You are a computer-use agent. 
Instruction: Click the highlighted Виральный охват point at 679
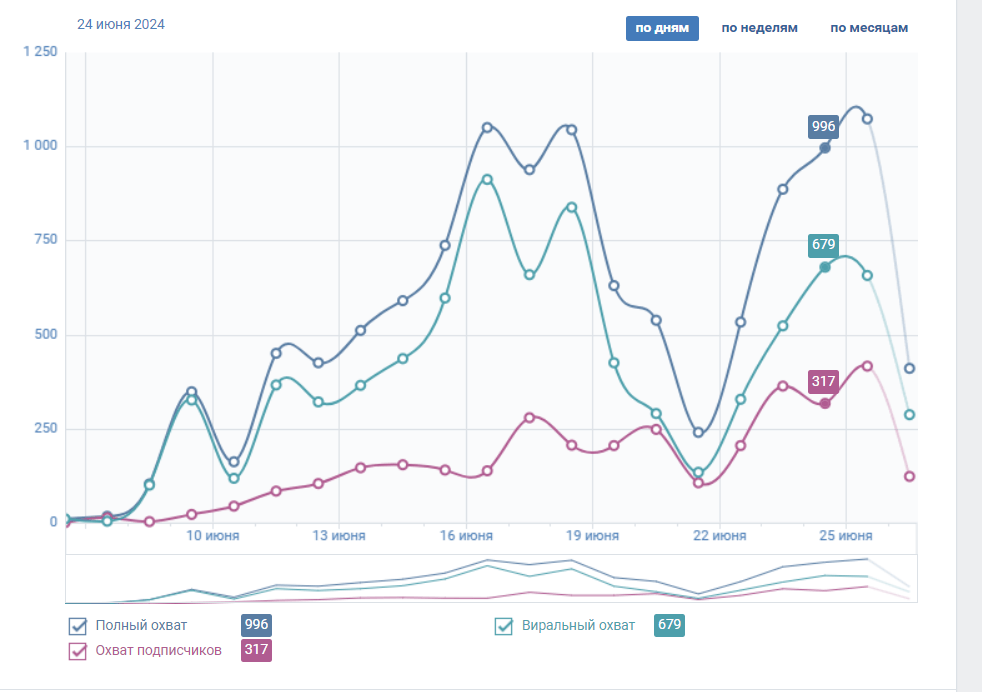click(825, 267)
